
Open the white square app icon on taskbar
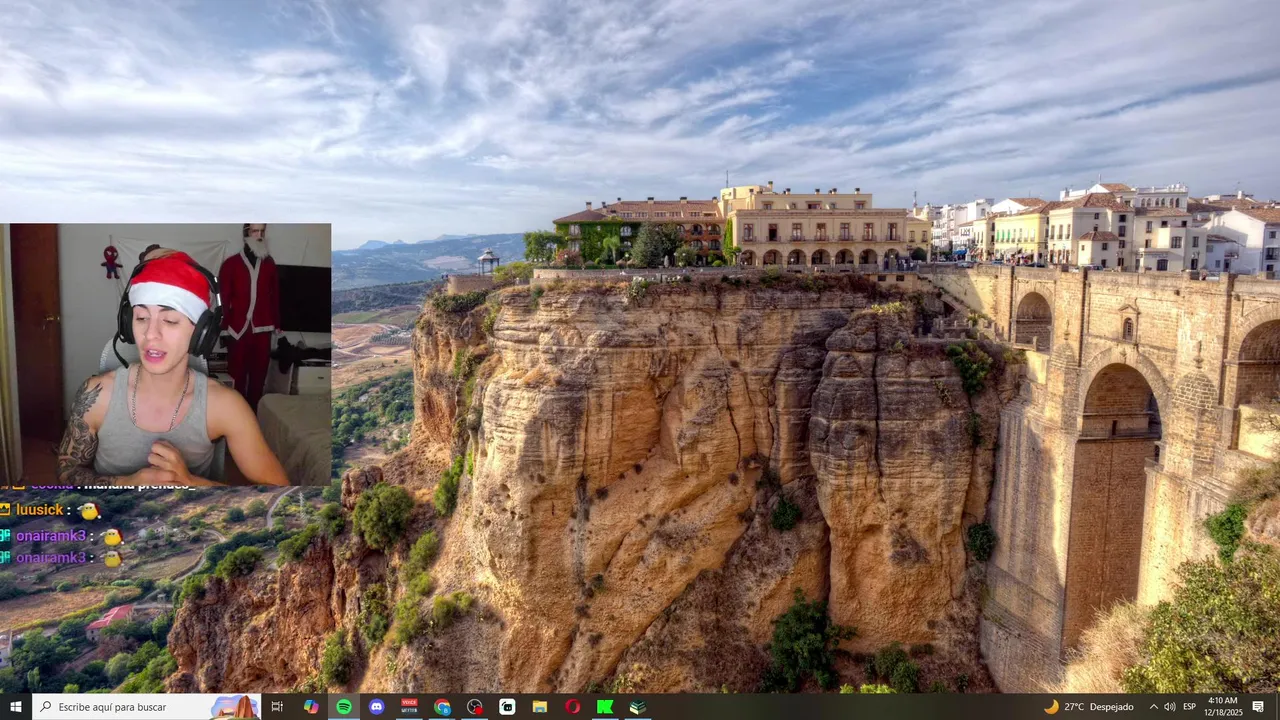pyautogui.click(x=507, y=707)
